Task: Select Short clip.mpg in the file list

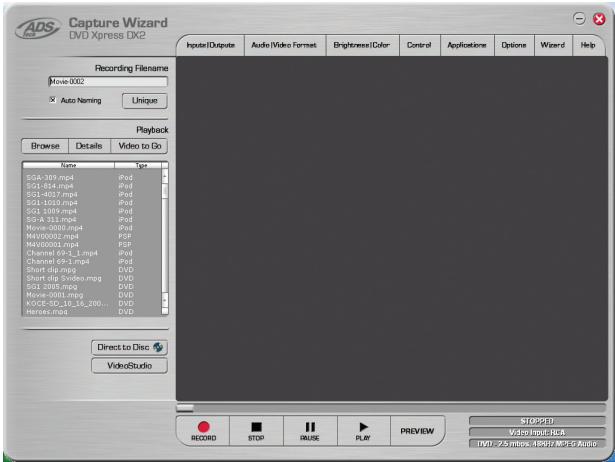Action: (92, 270)
